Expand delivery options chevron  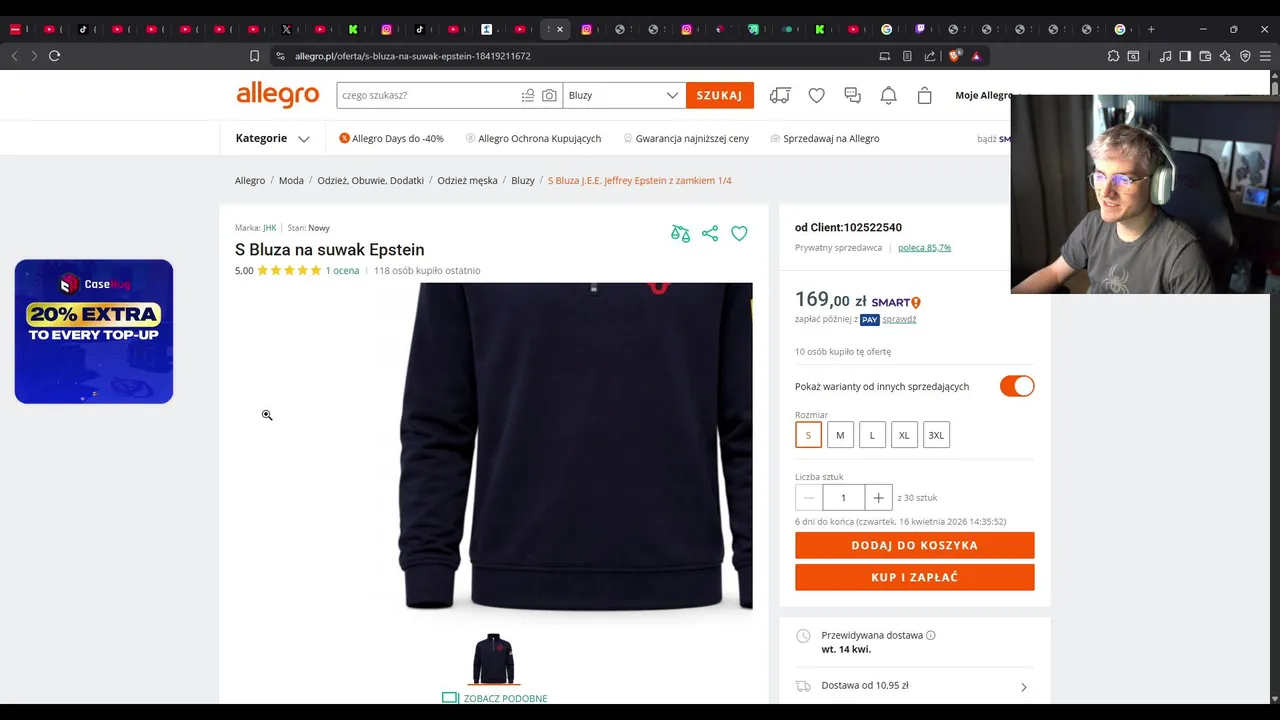coord(1023,687)
